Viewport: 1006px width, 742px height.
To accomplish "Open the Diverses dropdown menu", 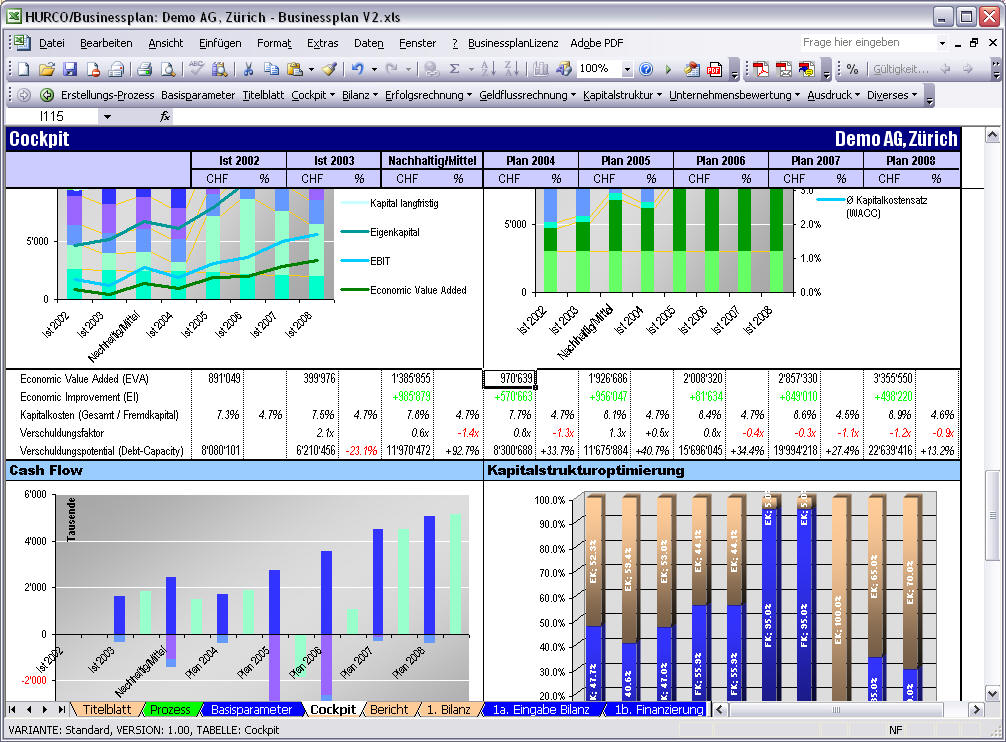I will point(892,96).
